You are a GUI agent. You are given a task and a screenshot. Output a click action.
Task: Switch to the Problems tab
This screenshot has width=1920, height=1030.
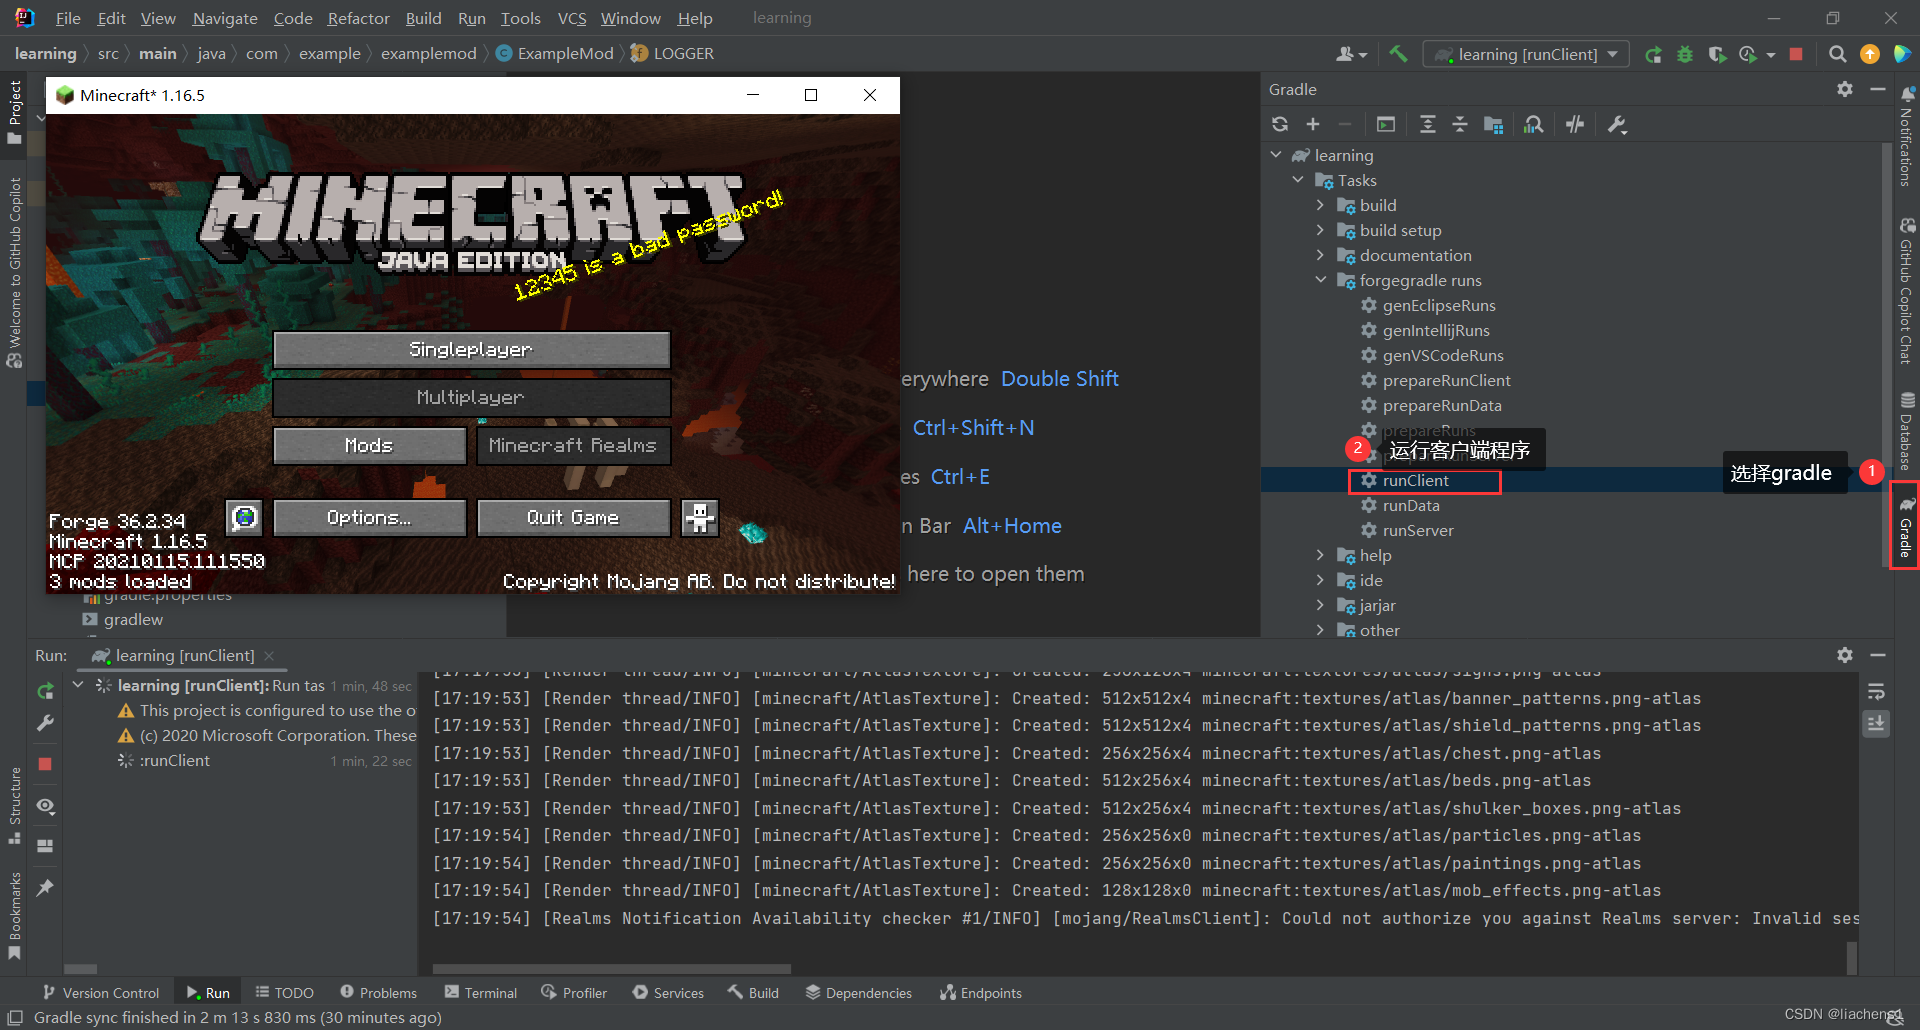(x=378, y=993)
